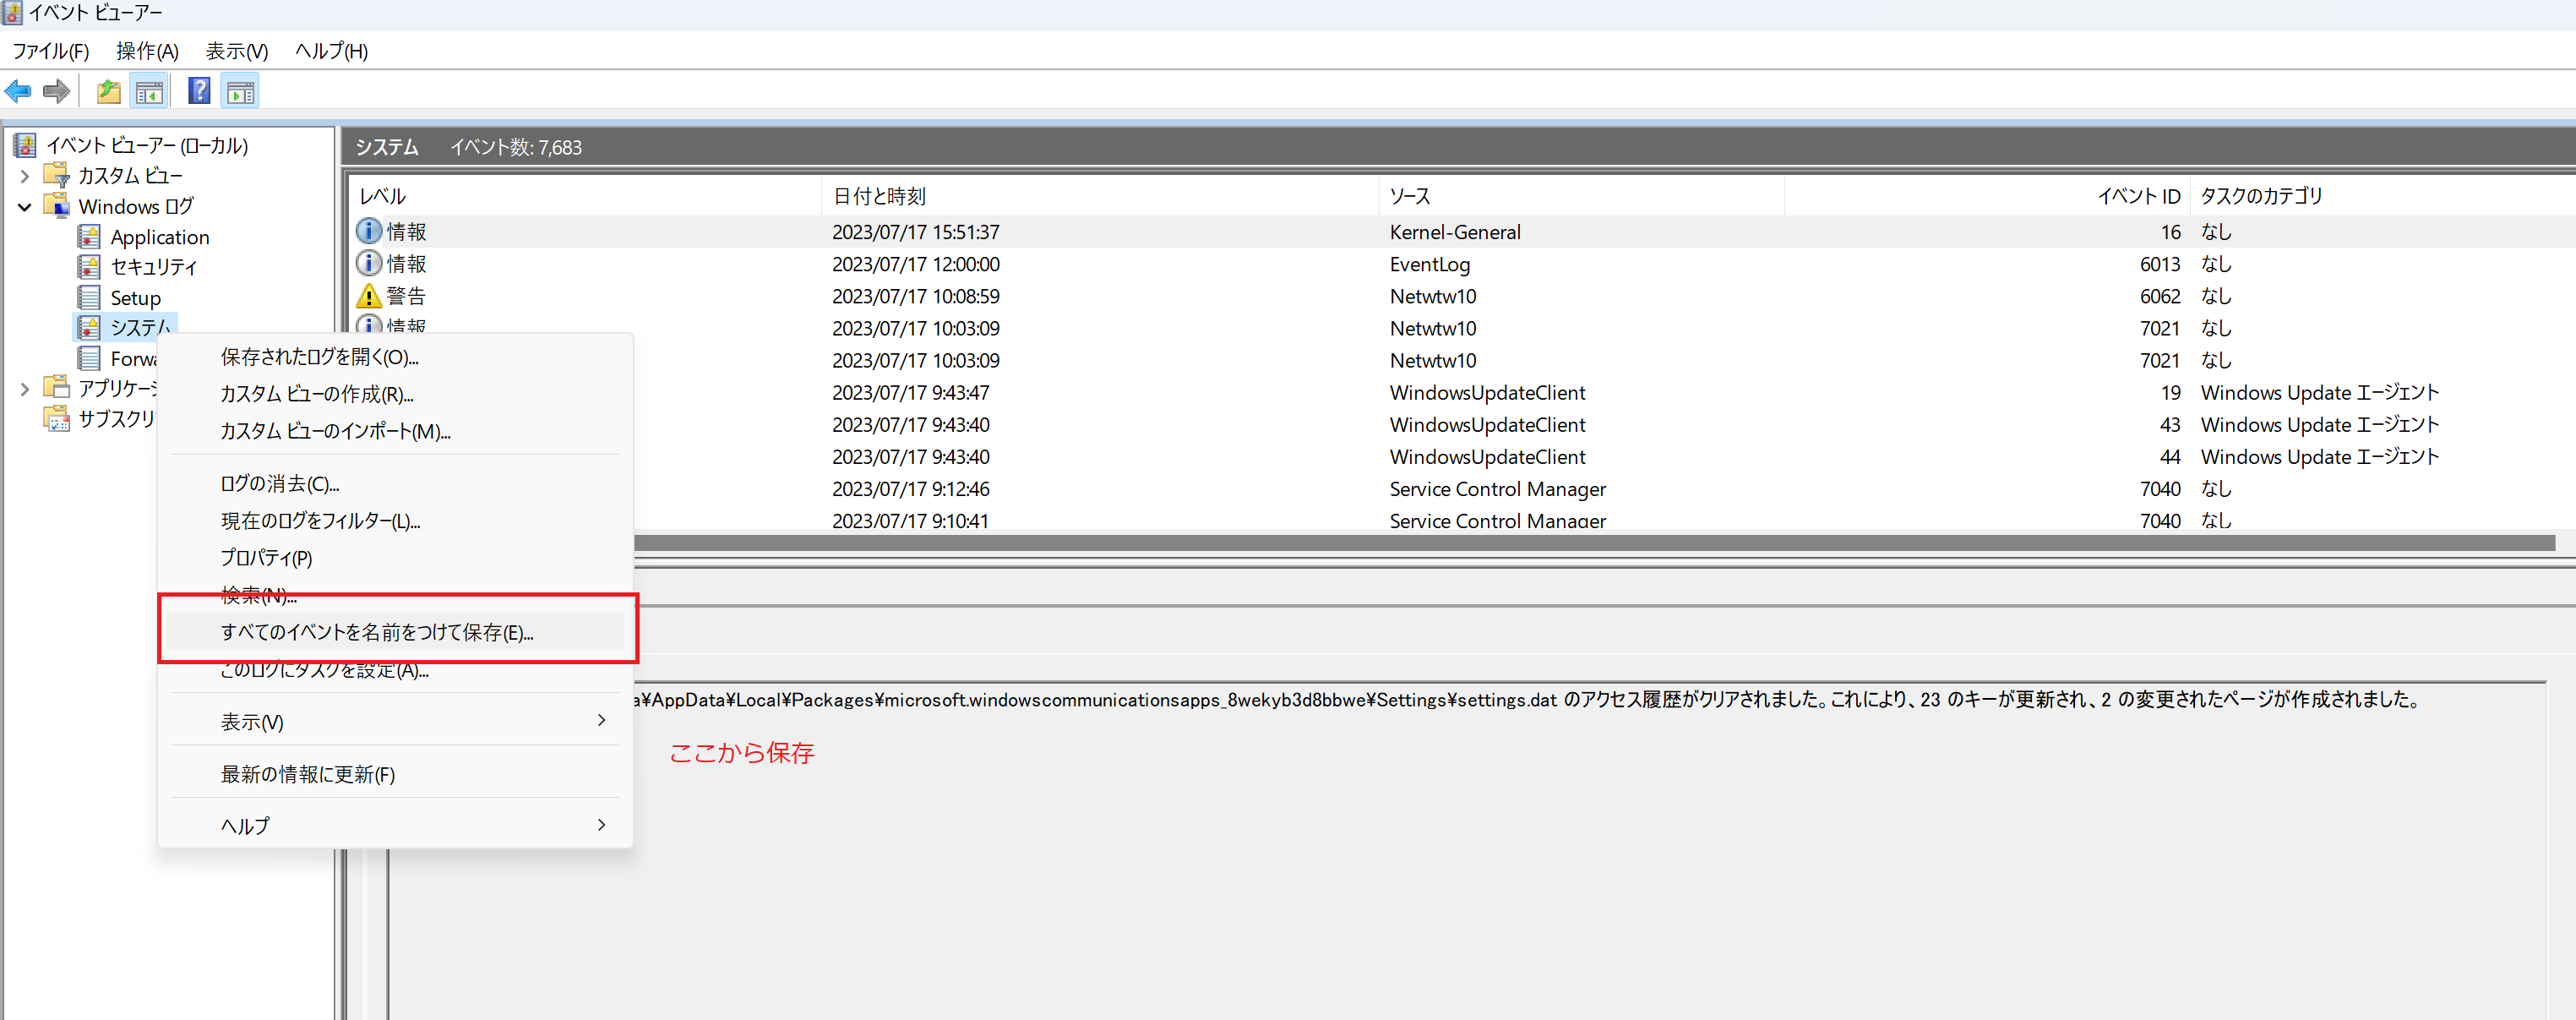Image resolution: width=2576 pixels, height=1020 pixels.
Task: Click the Setup log icon
Action: point(89,298)
